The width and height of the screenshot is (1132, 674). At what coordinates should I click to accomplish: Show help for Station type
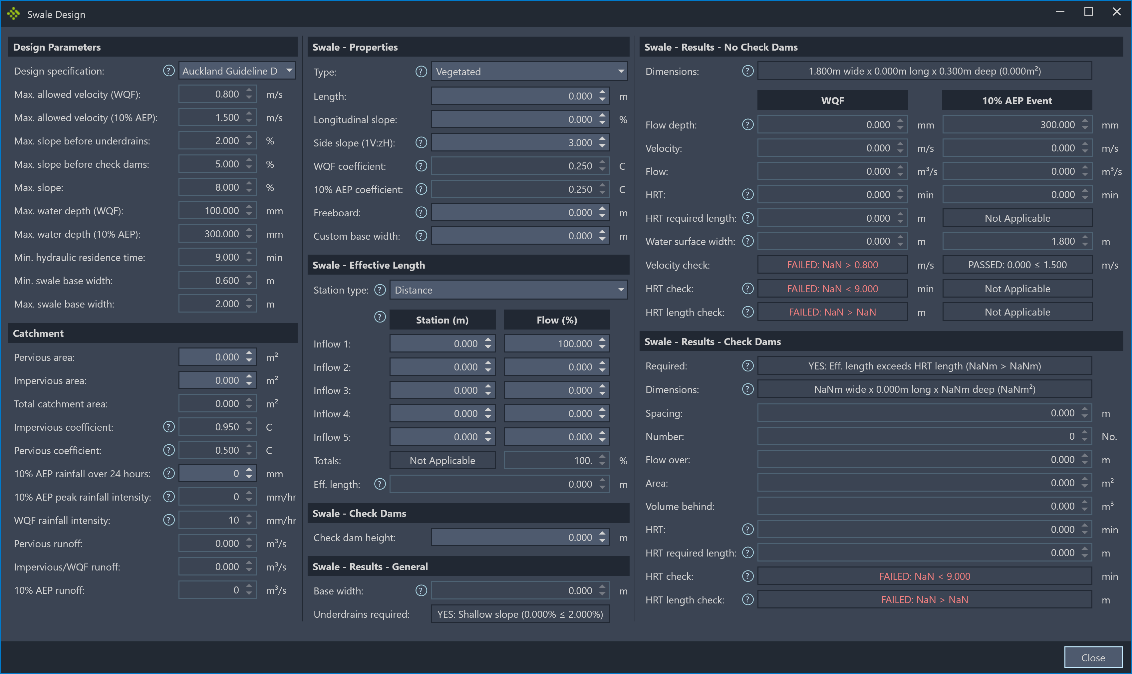pos(380,289)
